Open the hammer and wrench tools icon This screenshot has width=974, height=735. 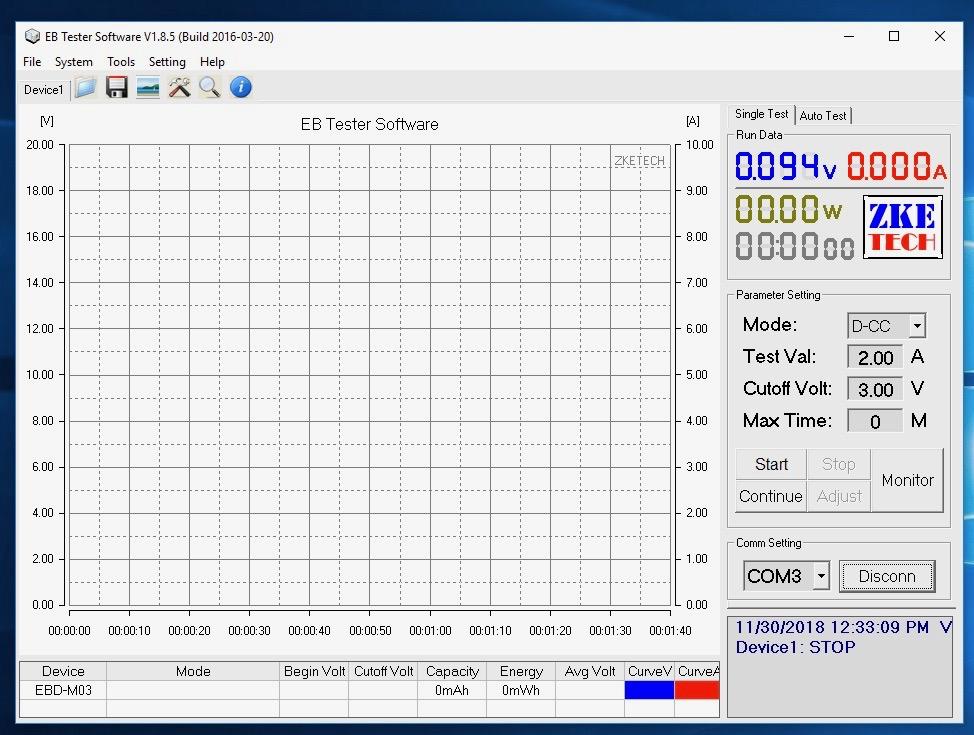(179, 88)
